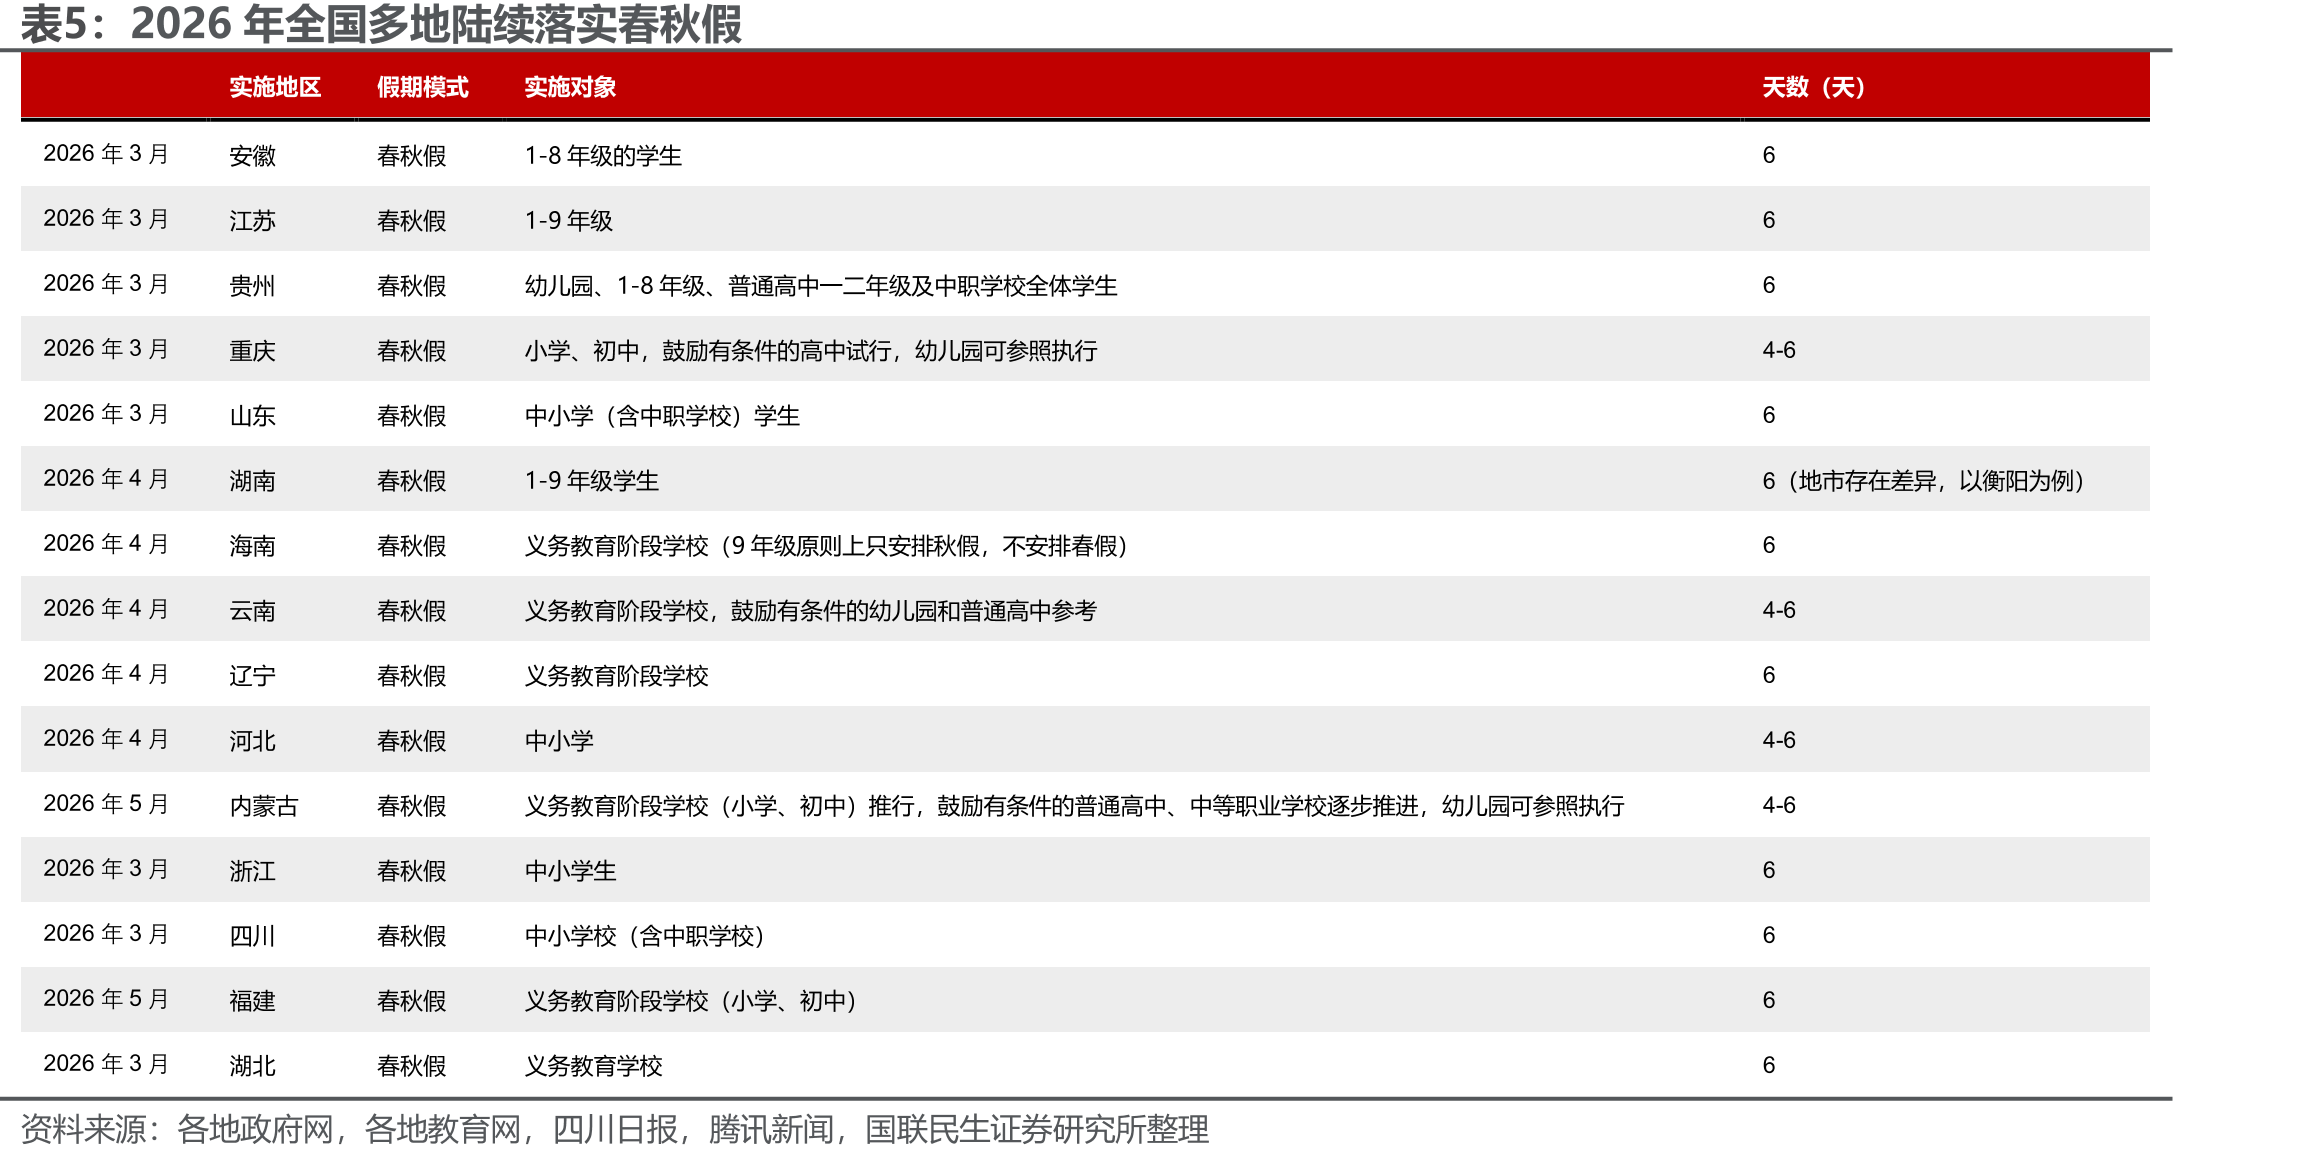Click the region cell '云南'

[x=252, y=610]
